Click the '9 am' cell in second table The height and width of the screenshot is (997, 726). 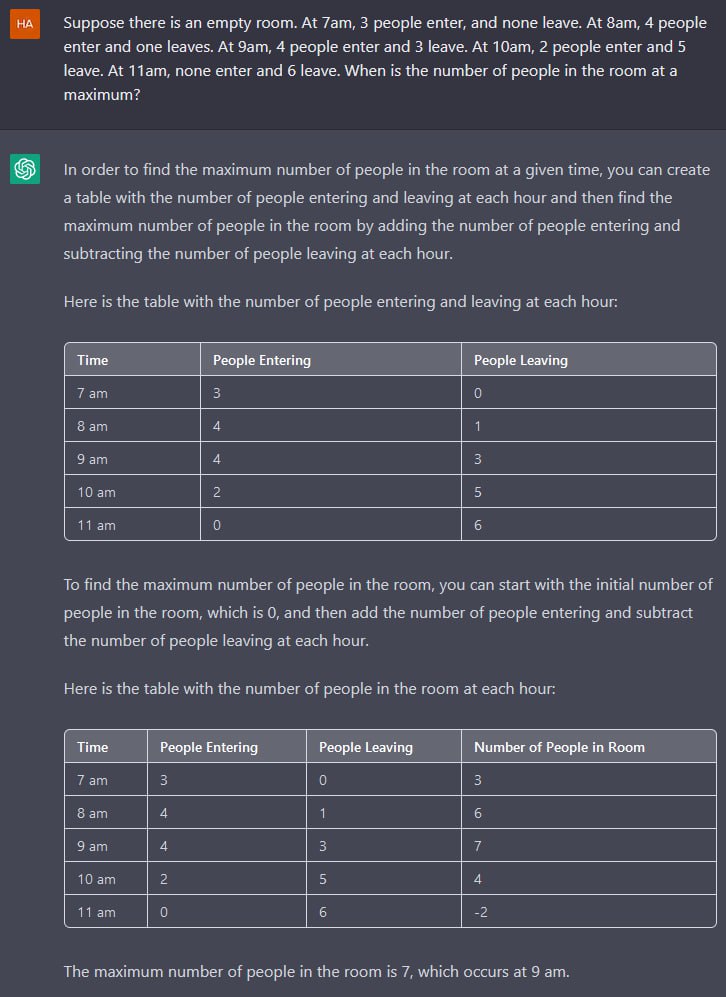click(x=106, y=846)
